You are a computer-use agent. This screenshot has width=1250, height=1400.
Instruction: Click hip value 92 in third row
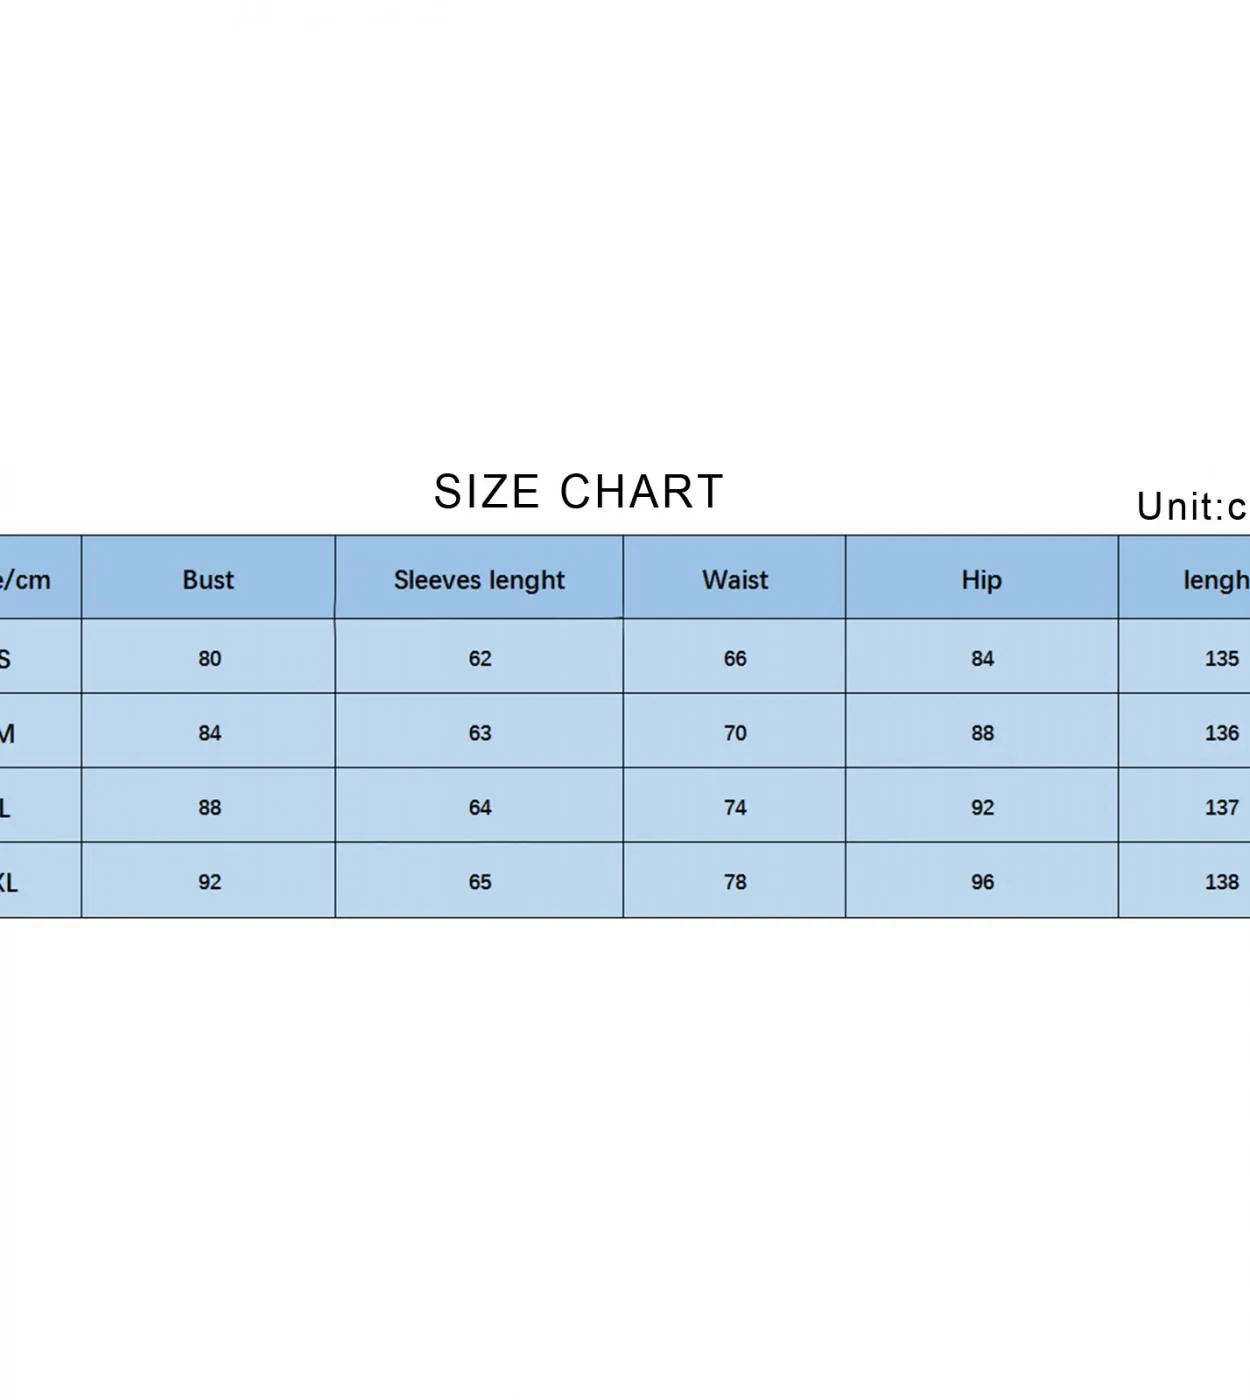point(983,808)
